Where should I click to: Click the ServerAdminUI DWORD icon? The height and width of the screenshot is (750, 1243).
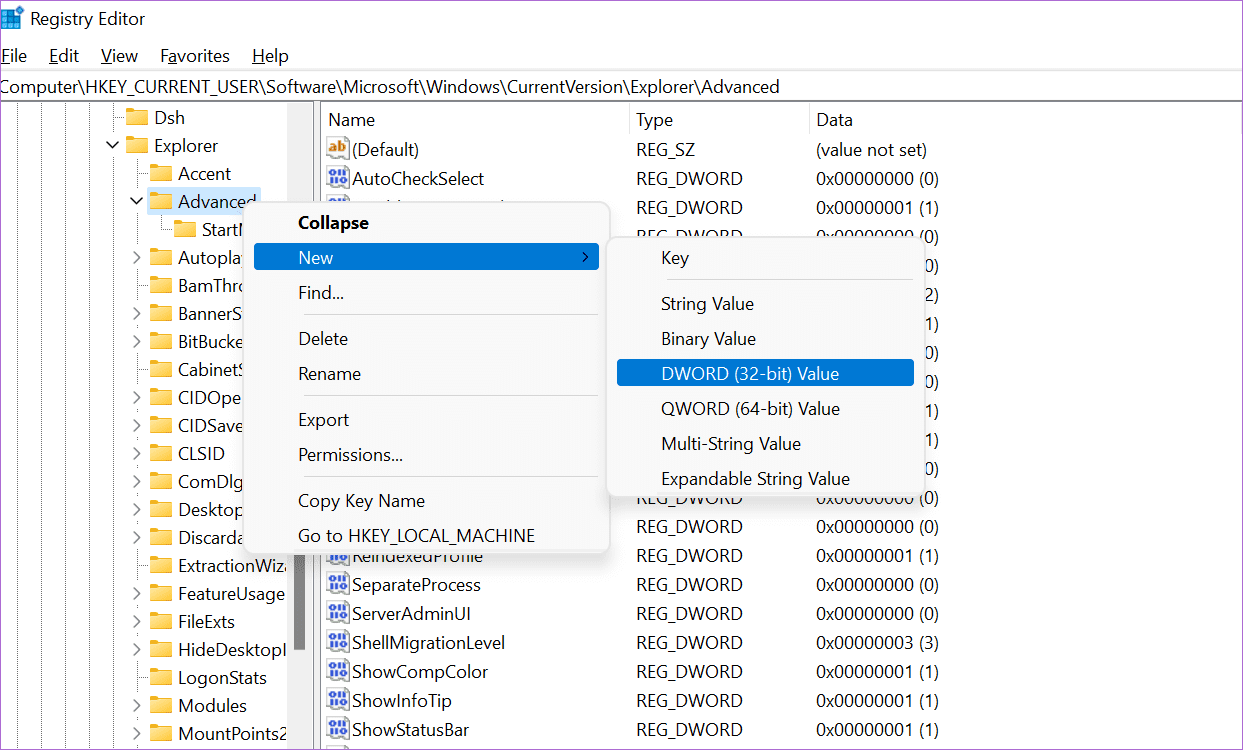click(x=338, y=613)
